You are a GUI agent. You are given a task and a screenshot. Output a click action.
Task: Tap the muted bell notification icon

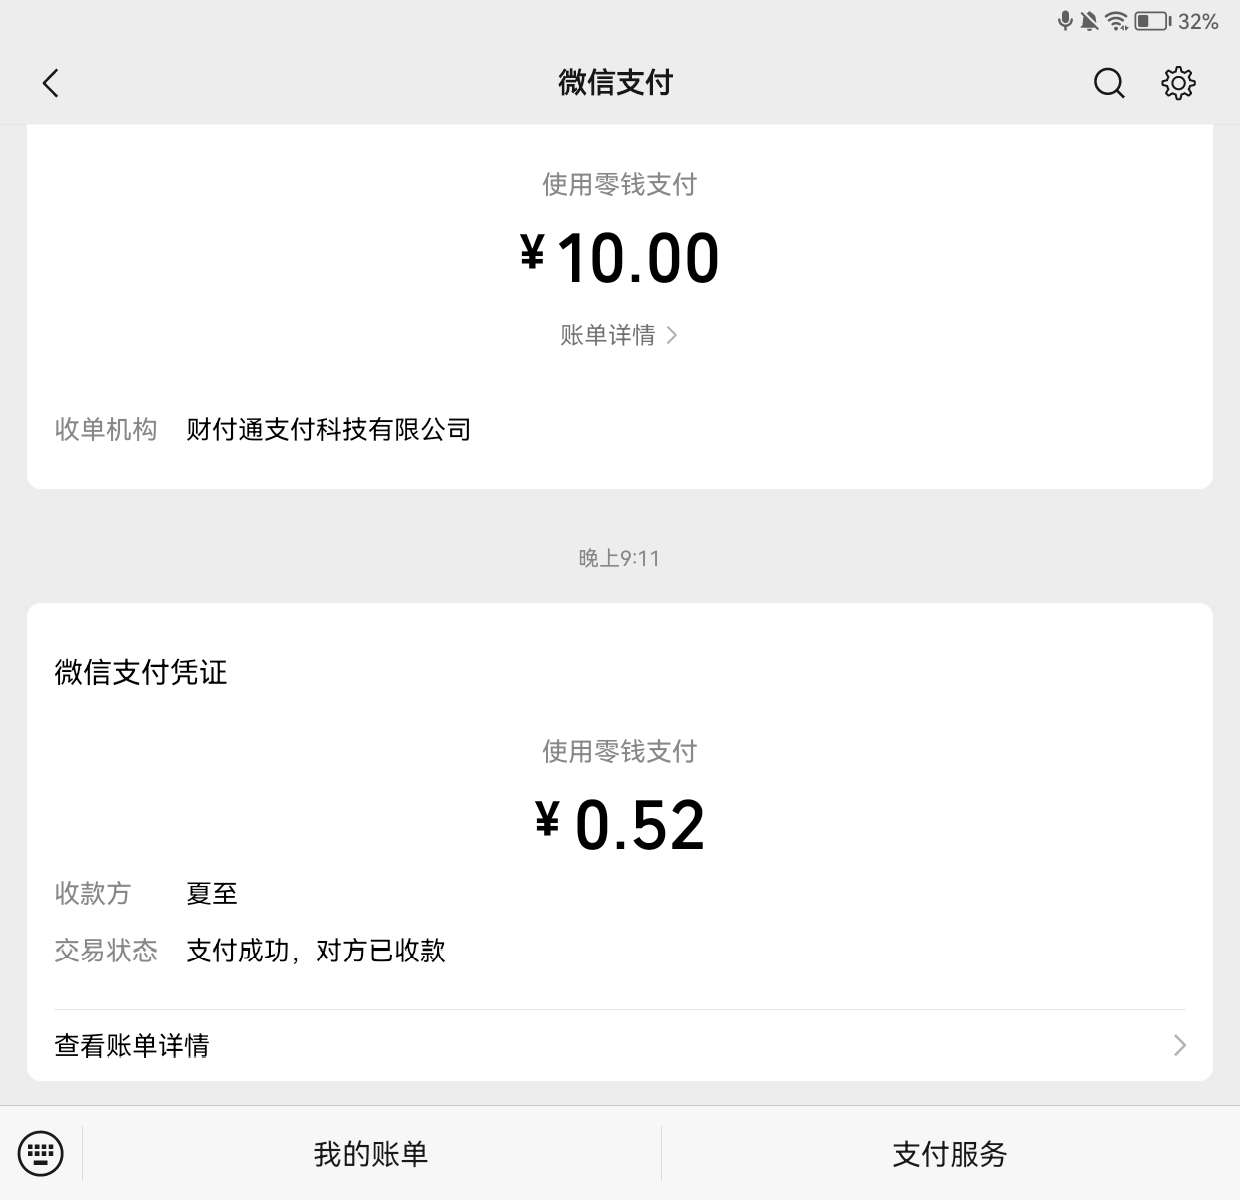pyautogui.click(x=1089, y=21)
